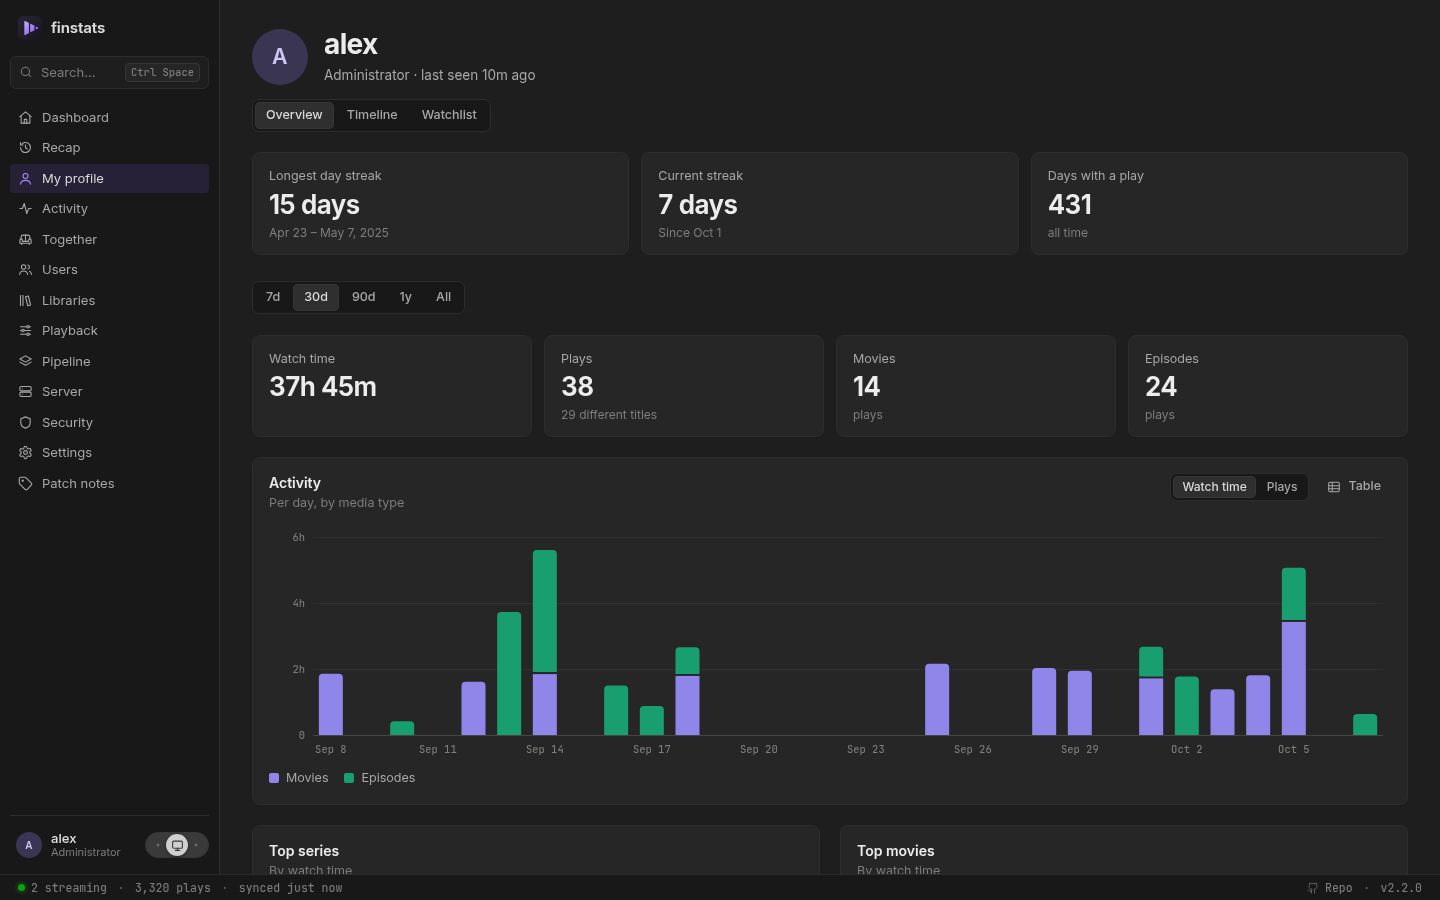Click the "3,320 plays" status text

coord(173,888)
